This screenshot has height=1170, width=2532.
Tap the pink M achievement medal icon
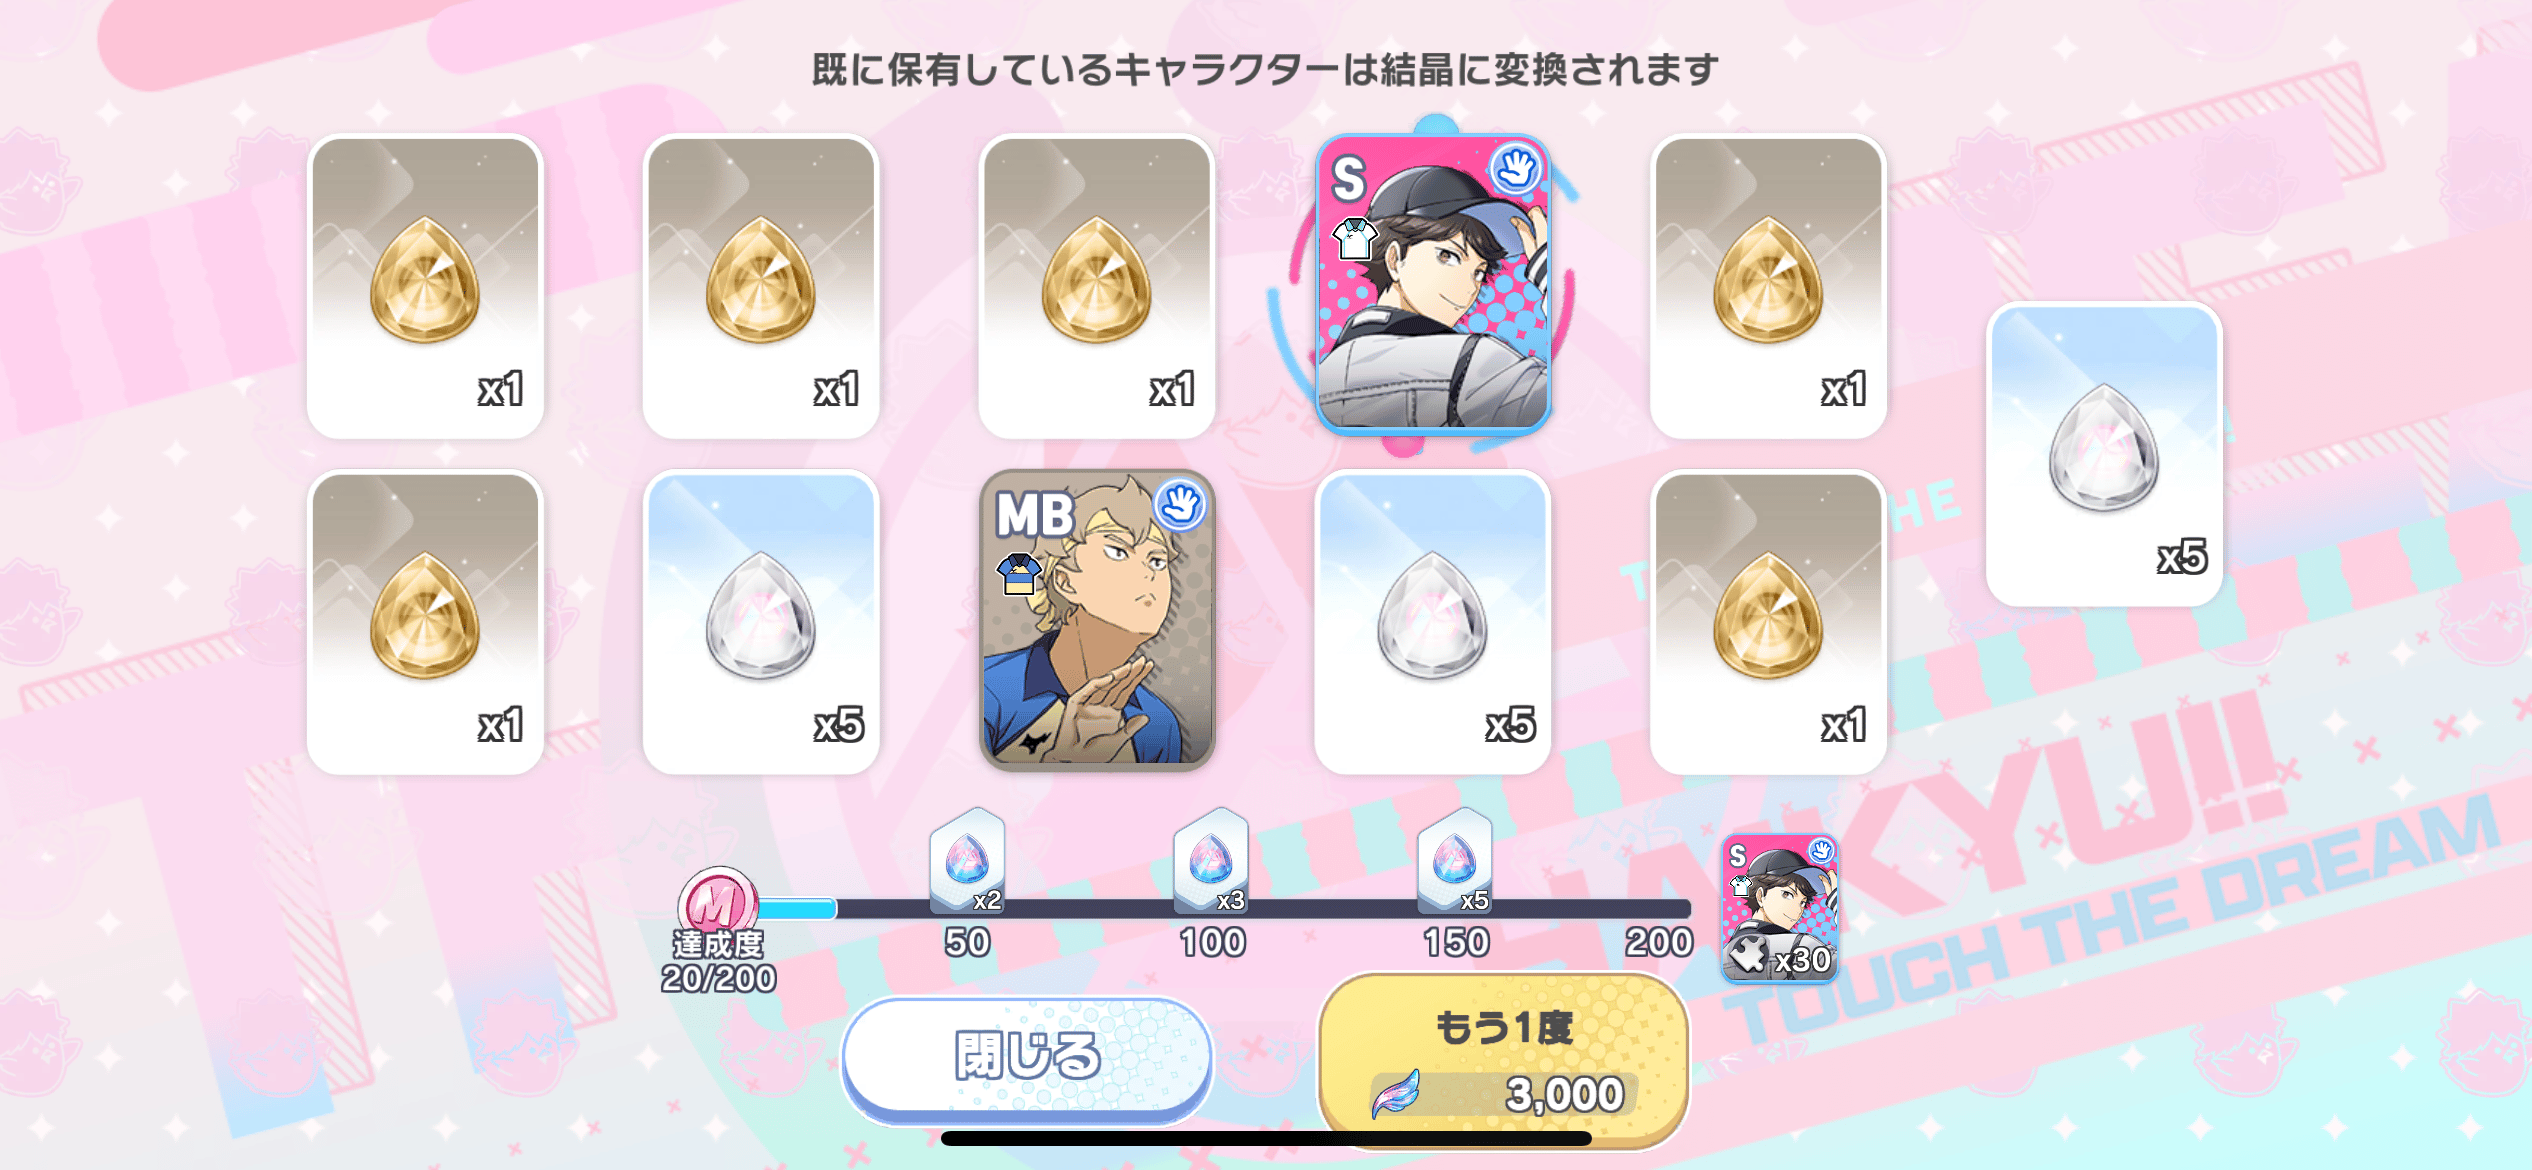718,903
